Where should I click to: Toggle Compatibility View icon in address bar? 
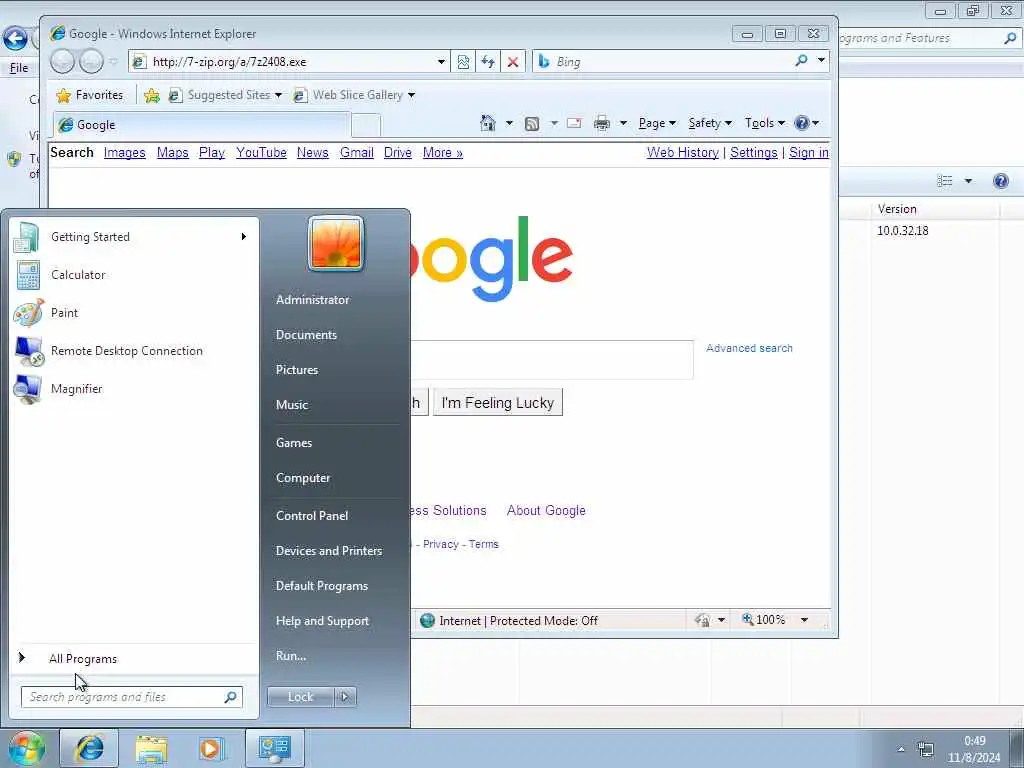point(463,62)
